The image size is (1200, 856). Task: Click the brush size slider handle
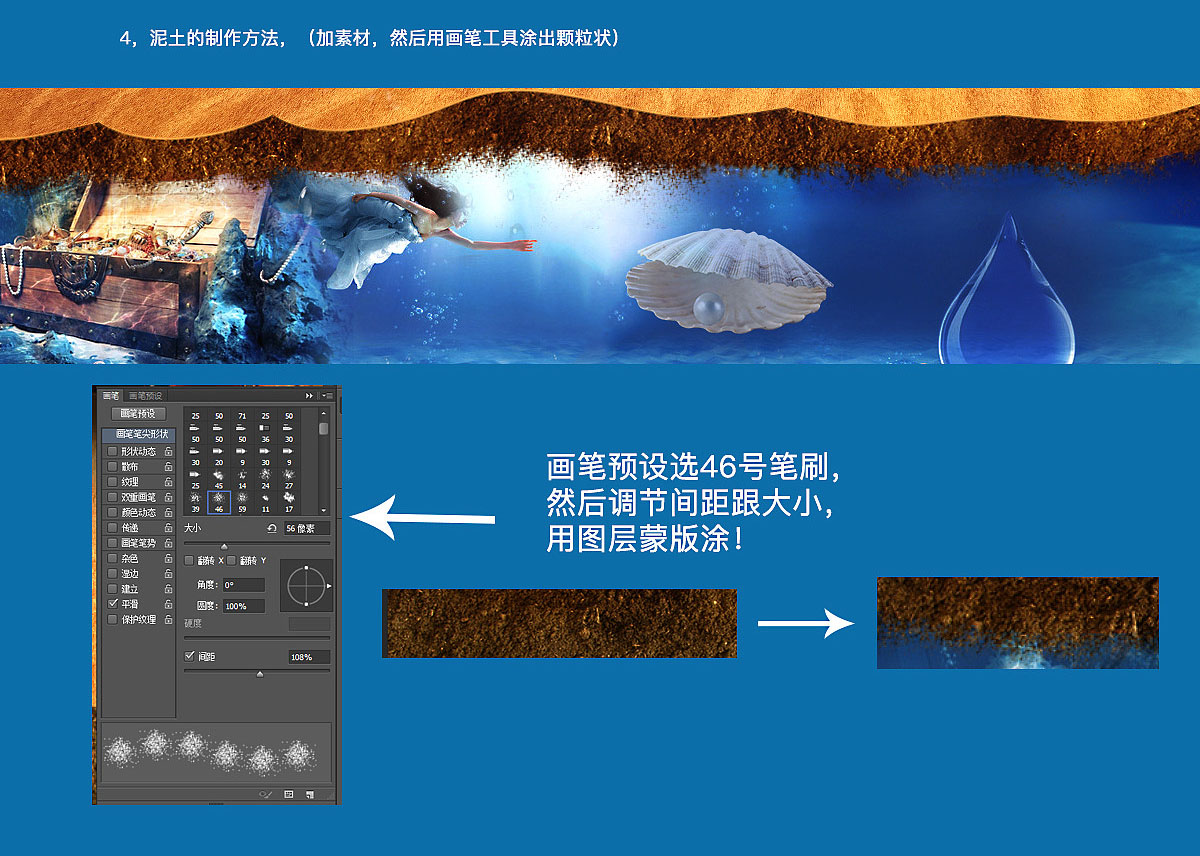click(224, 547)
